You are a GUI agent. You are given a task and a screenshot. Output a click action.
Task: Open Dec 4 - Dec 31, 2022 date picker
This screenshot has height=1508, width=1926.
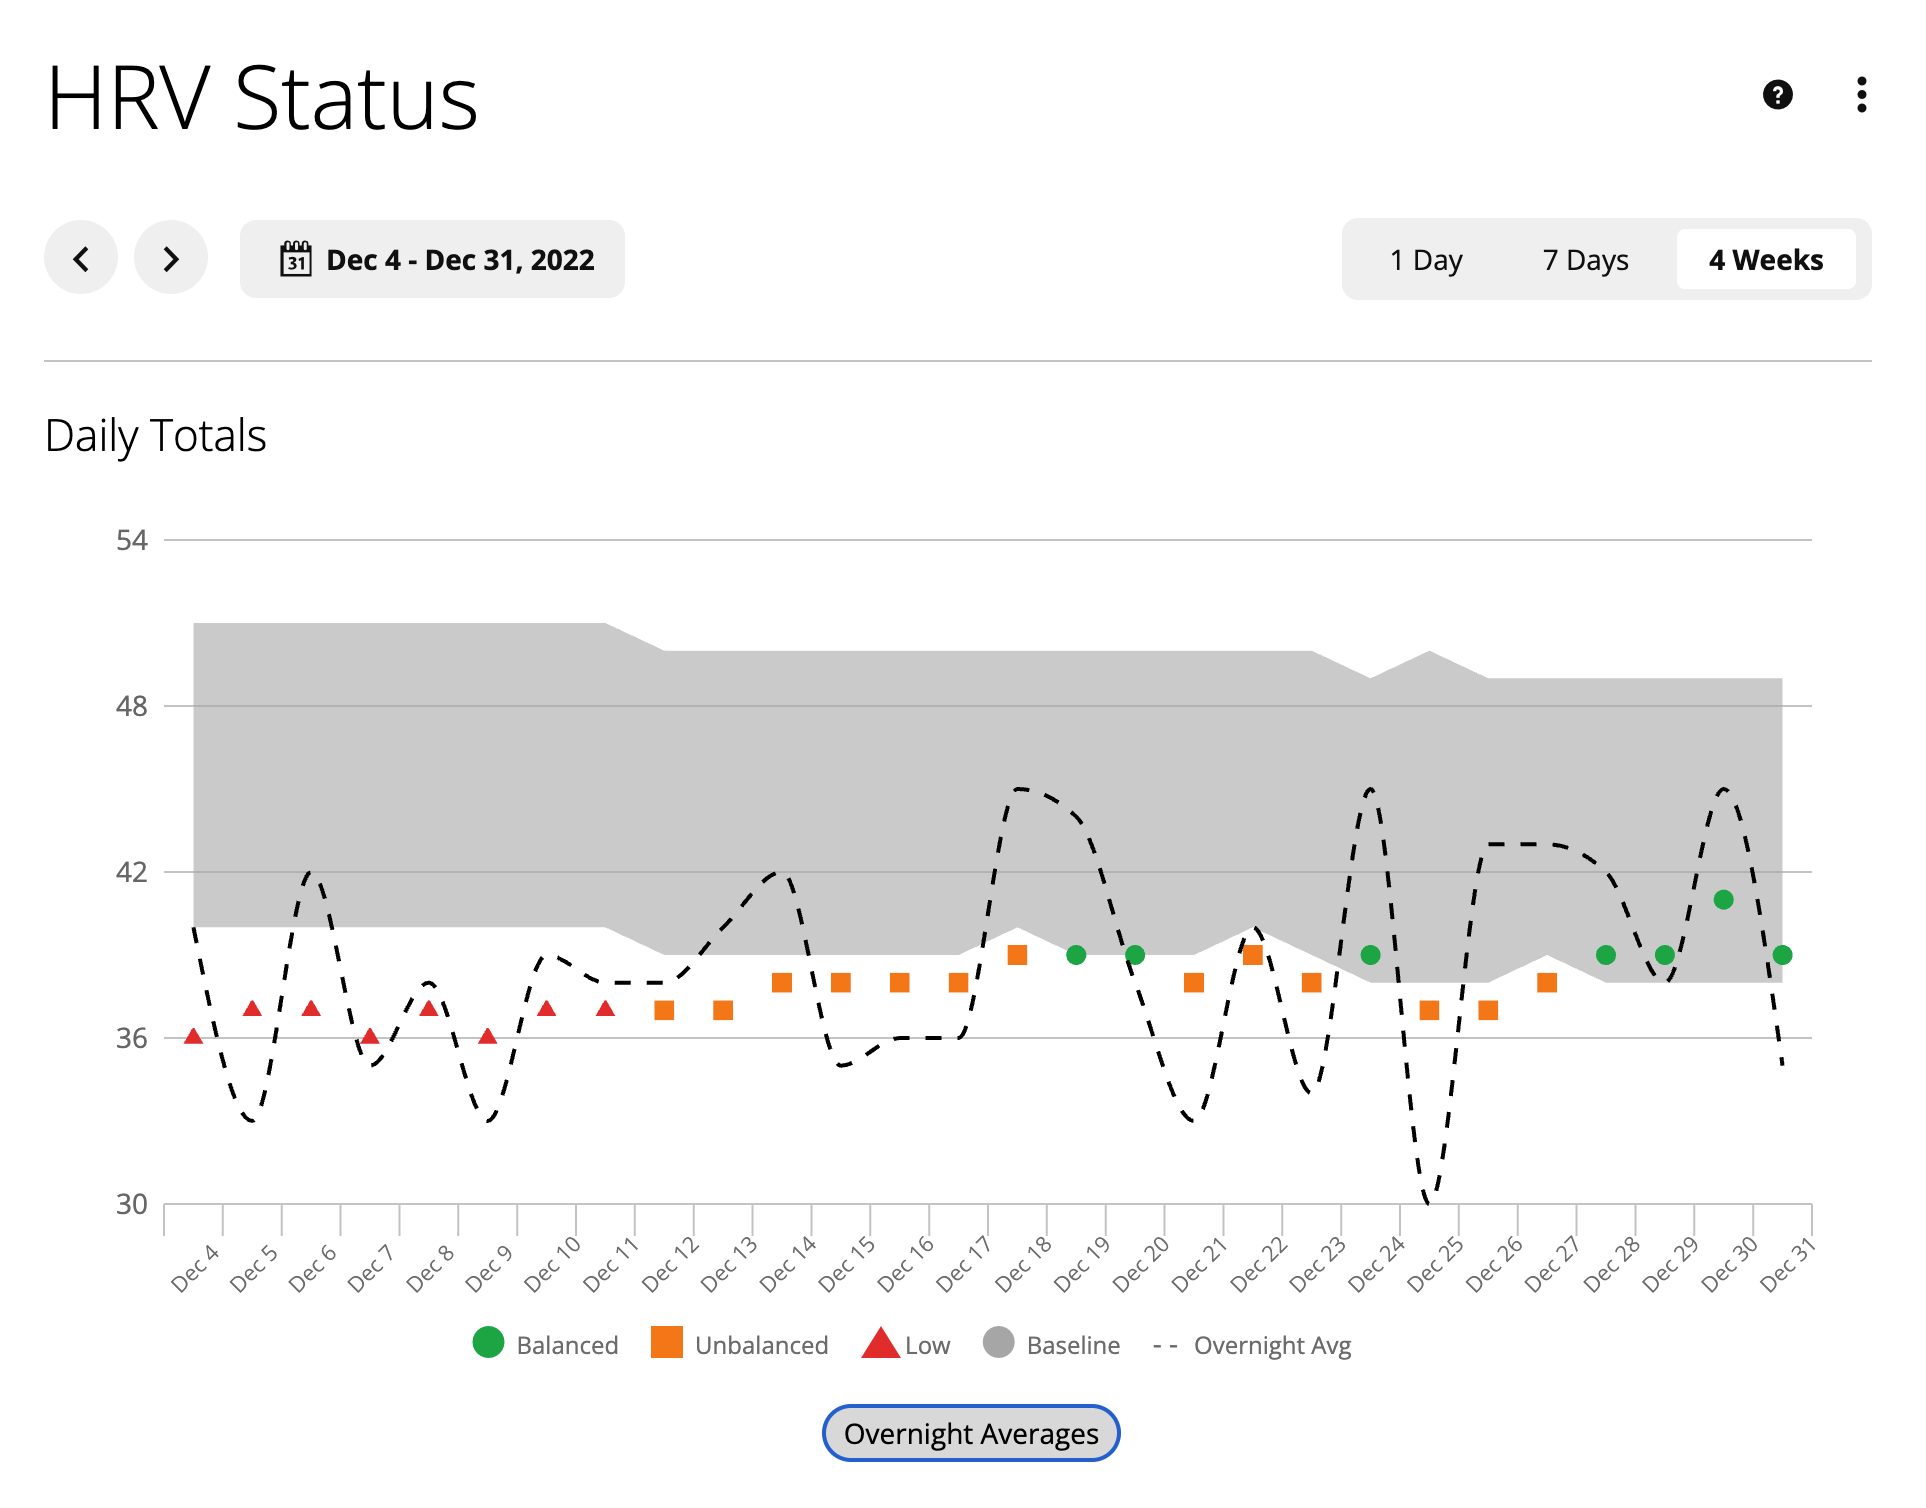(459, 260)
